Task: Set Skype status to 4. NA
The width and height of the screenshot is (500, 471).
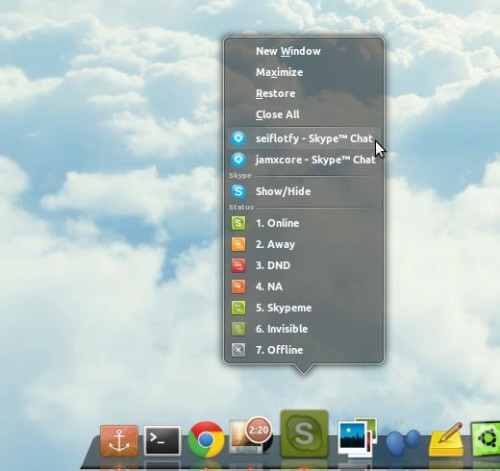Action: (303, 286)
